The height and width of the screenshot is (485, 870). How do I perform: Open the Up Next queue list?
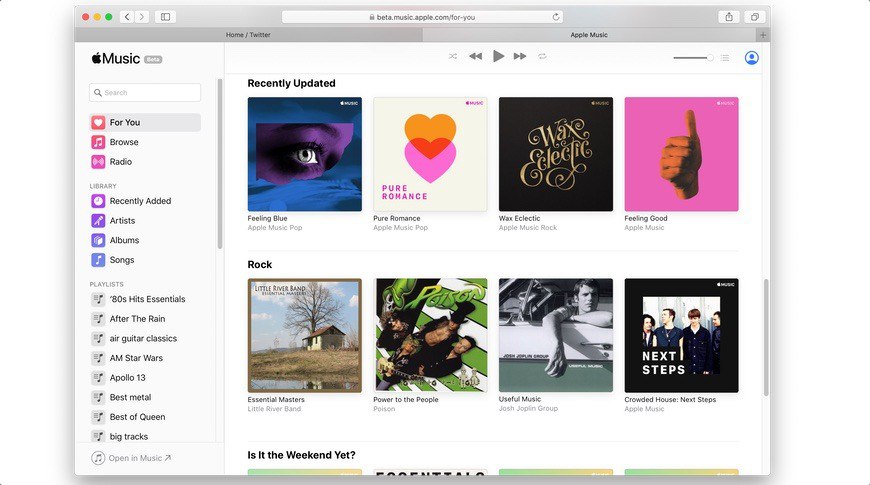(725, 58)
